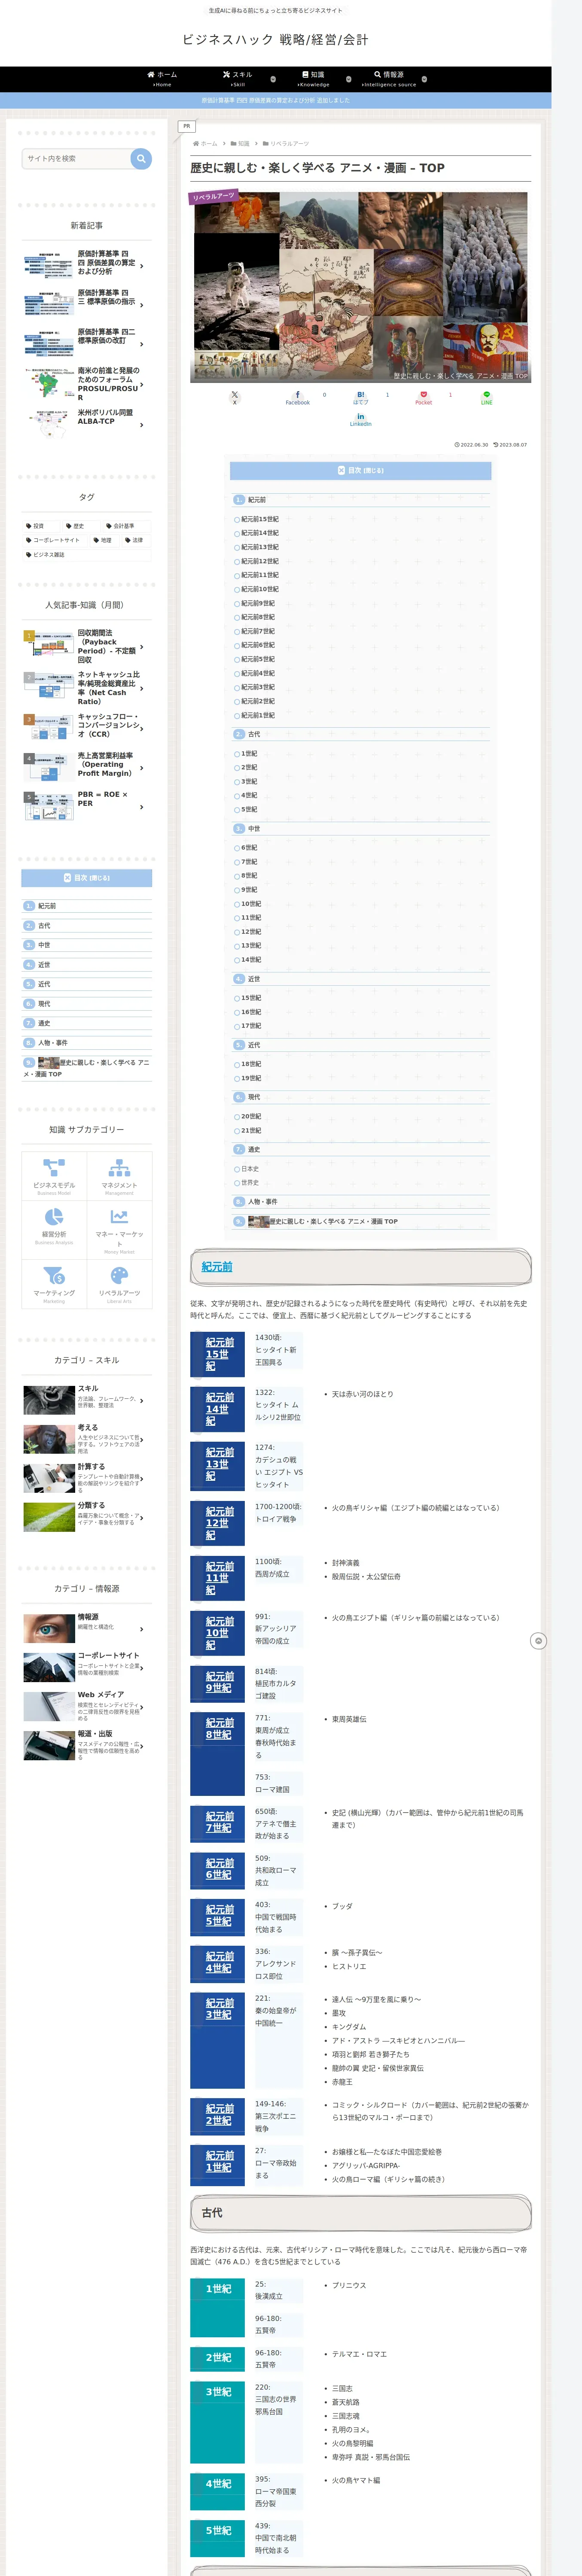Open the 情報源 (Intelligence source) navigation item
Screen dimensions: 582x2576
(x=389, y=78)
